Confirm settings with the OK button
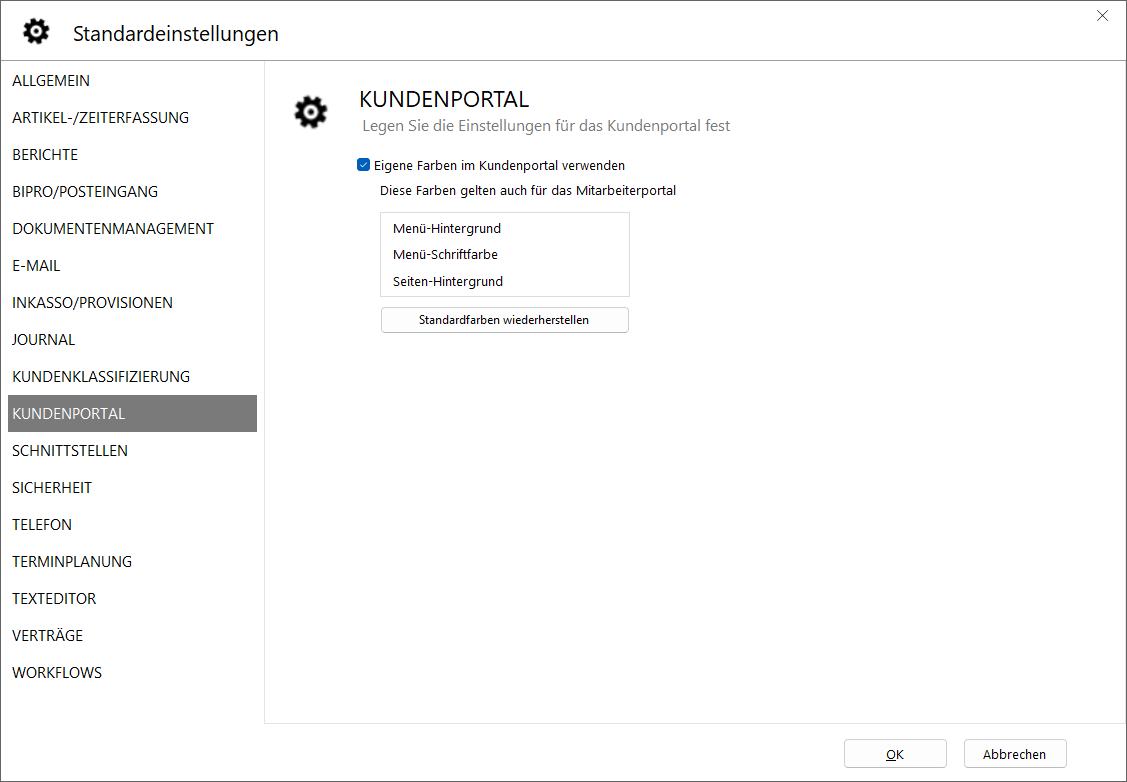This screenshot has width=1127, height=782. [x=894, y=754]
